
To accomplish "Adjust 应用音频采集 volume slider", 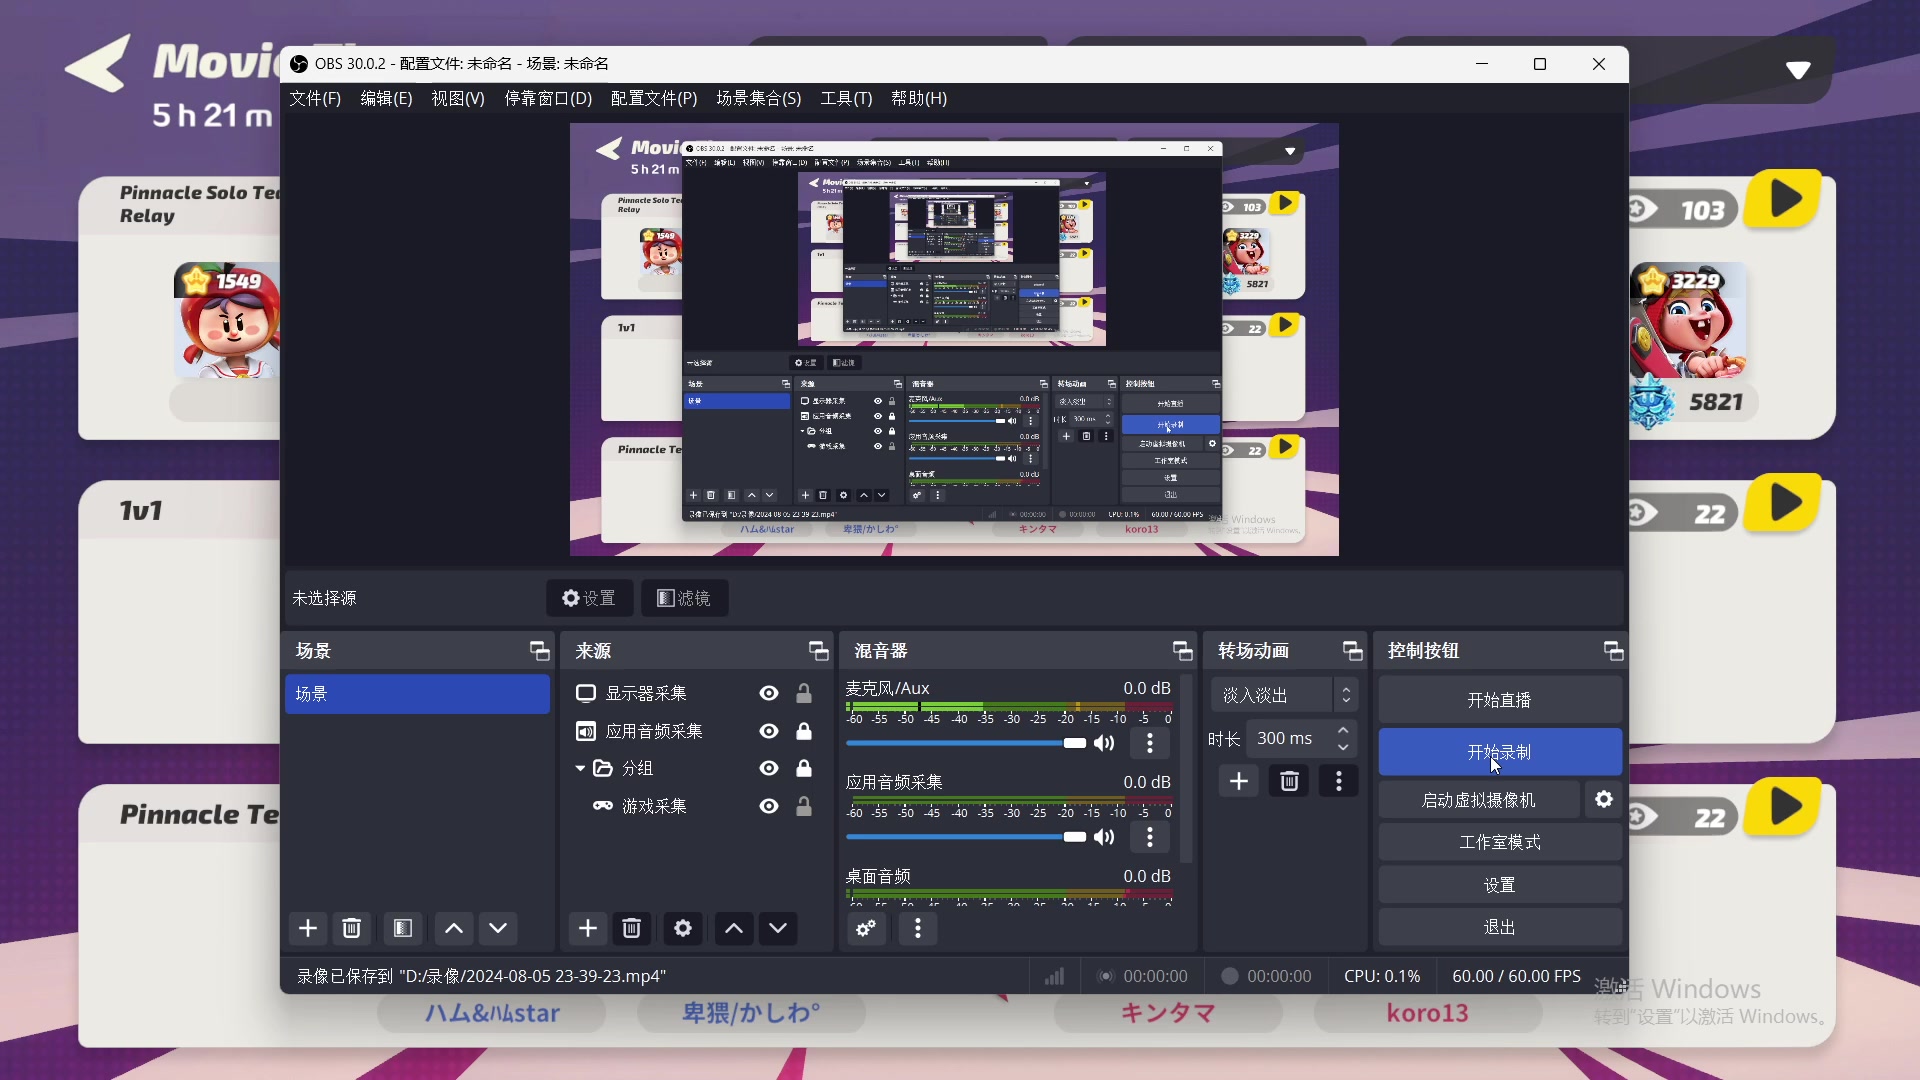I will click(966, 837).
